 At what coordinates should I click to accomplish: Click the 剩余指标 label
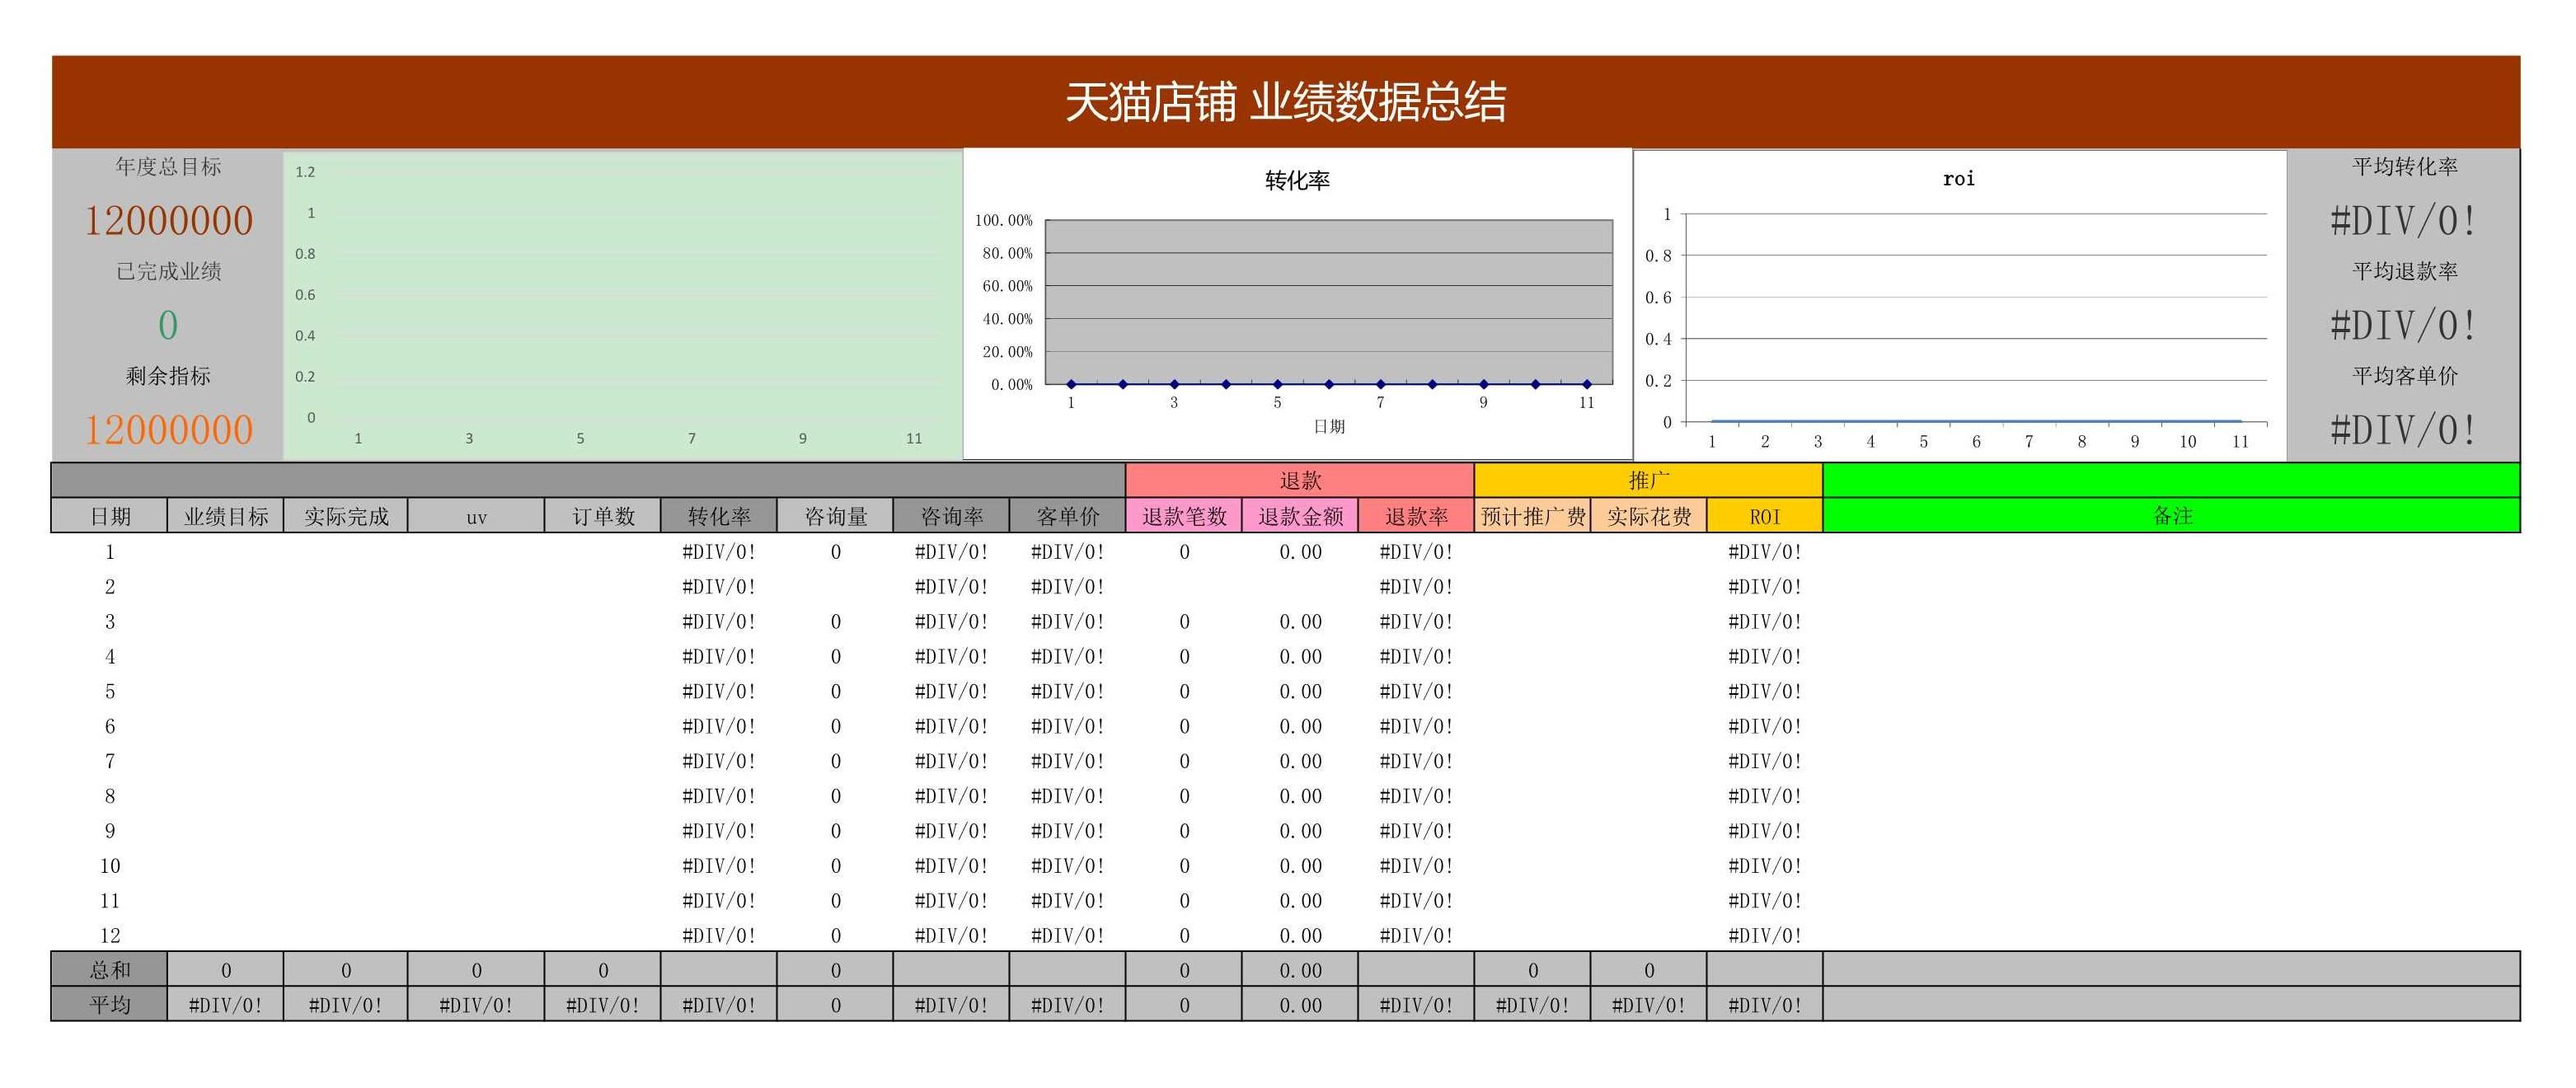(168, 376)
